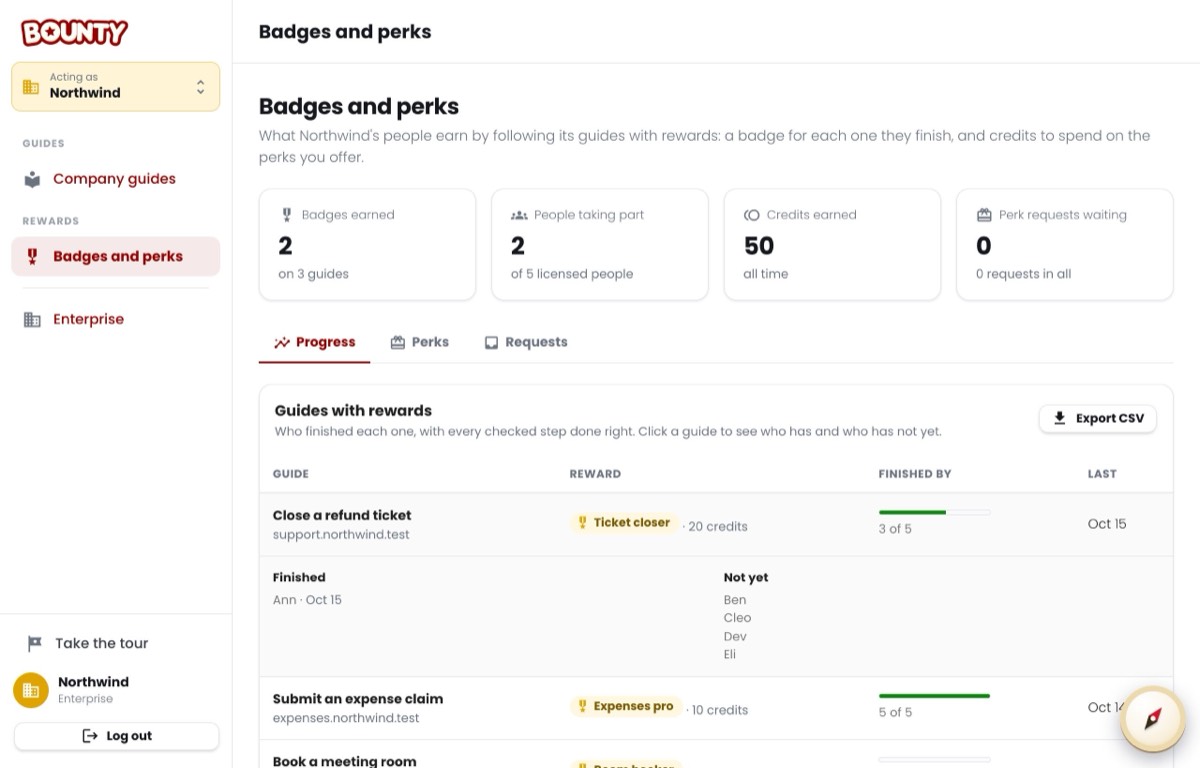Click the gift icon in Perk requests waiting
1200x768 pixels.
(984, 215)
